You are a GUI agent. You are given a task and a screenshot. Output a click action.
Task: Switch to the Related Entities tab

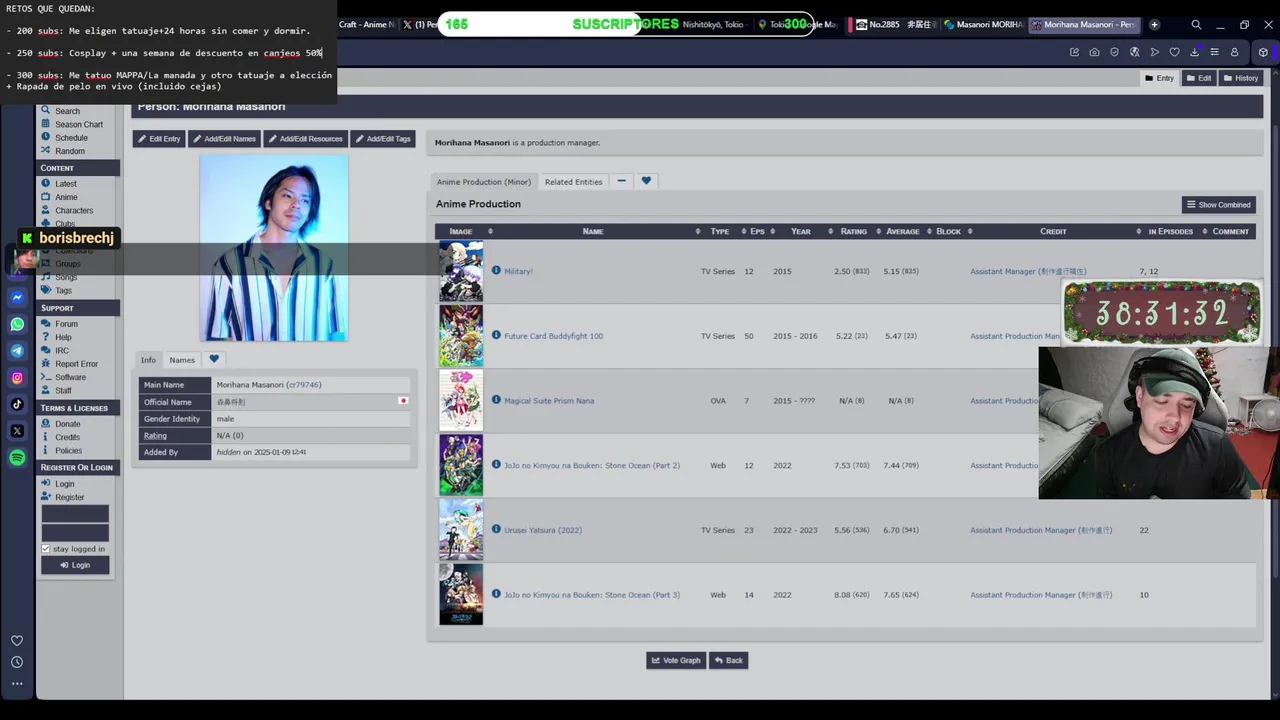click(x=573, y=181)
